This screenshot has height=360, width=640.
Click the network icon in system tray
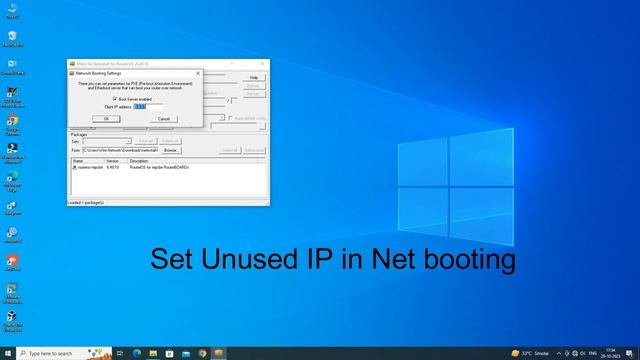click(575, 353)
